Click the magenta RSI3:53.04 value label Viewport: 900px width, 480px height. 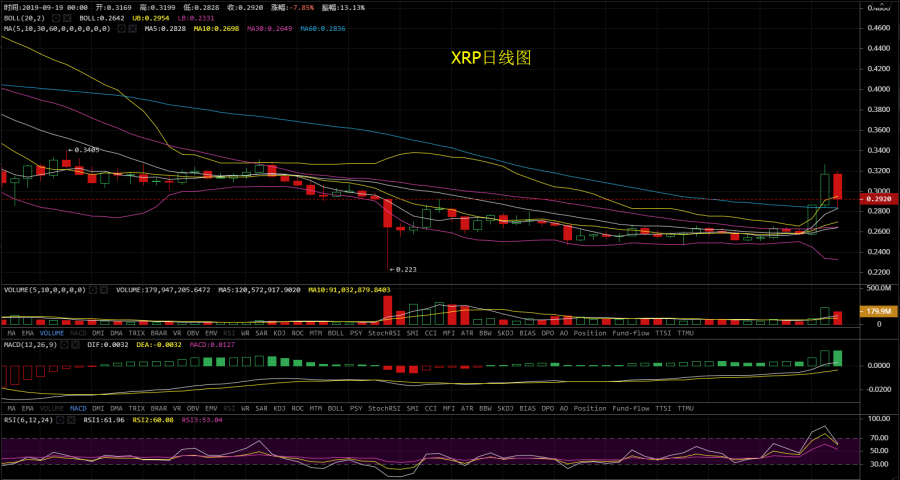click(202, 420)
